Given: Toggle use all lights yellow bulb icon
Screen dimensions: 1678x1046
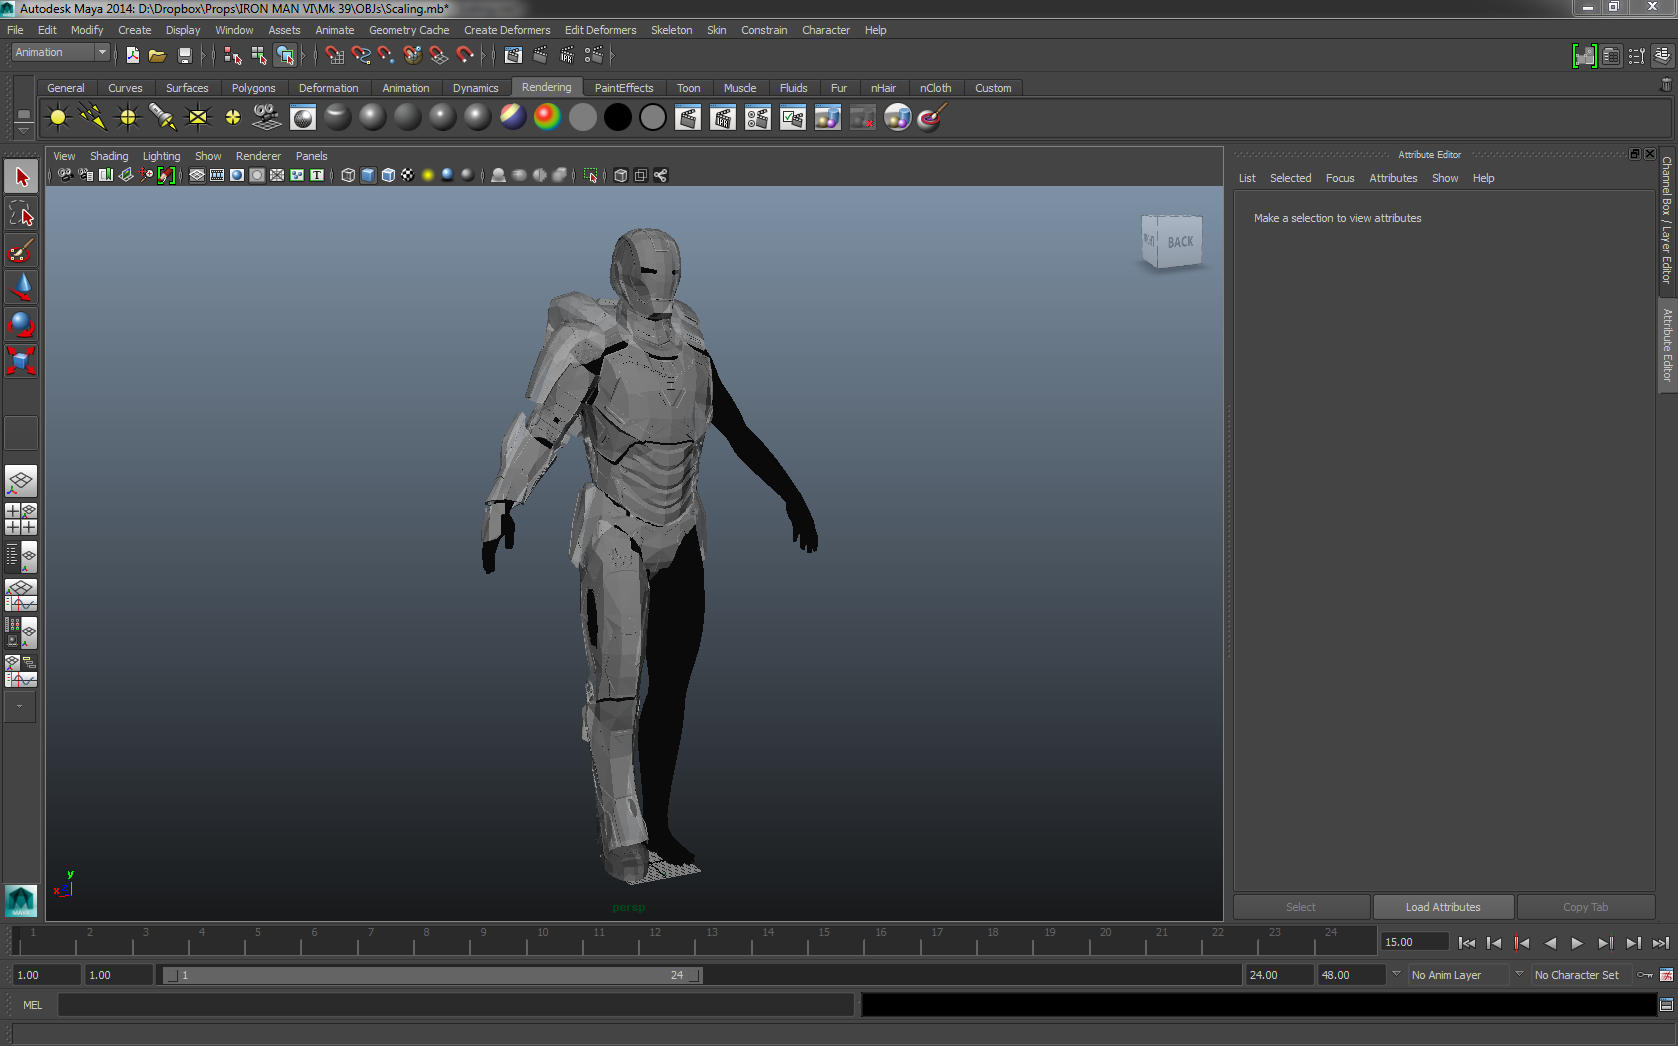Looking at the screenshot, I should point(428,175).
